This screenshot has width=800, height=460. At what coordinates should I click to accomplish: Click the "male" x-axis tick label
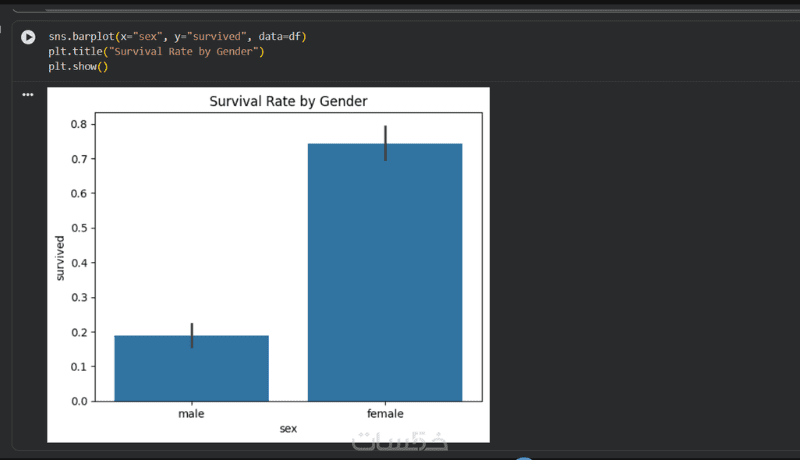(191, 413)
